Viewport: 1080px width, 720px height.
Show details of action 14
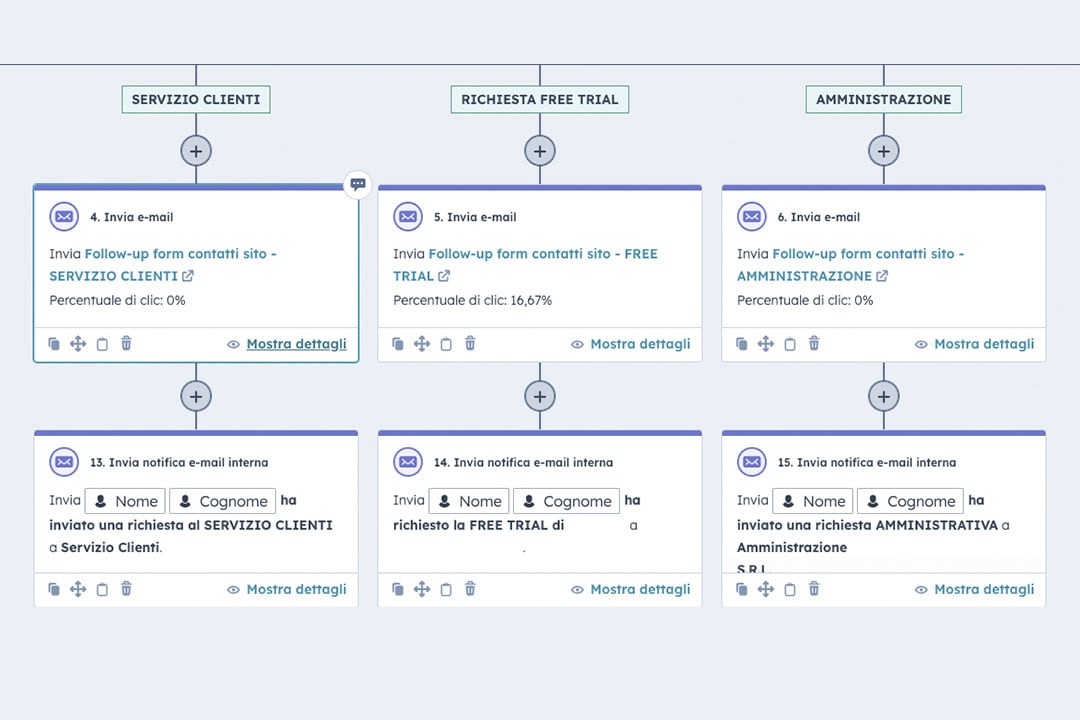631,589
